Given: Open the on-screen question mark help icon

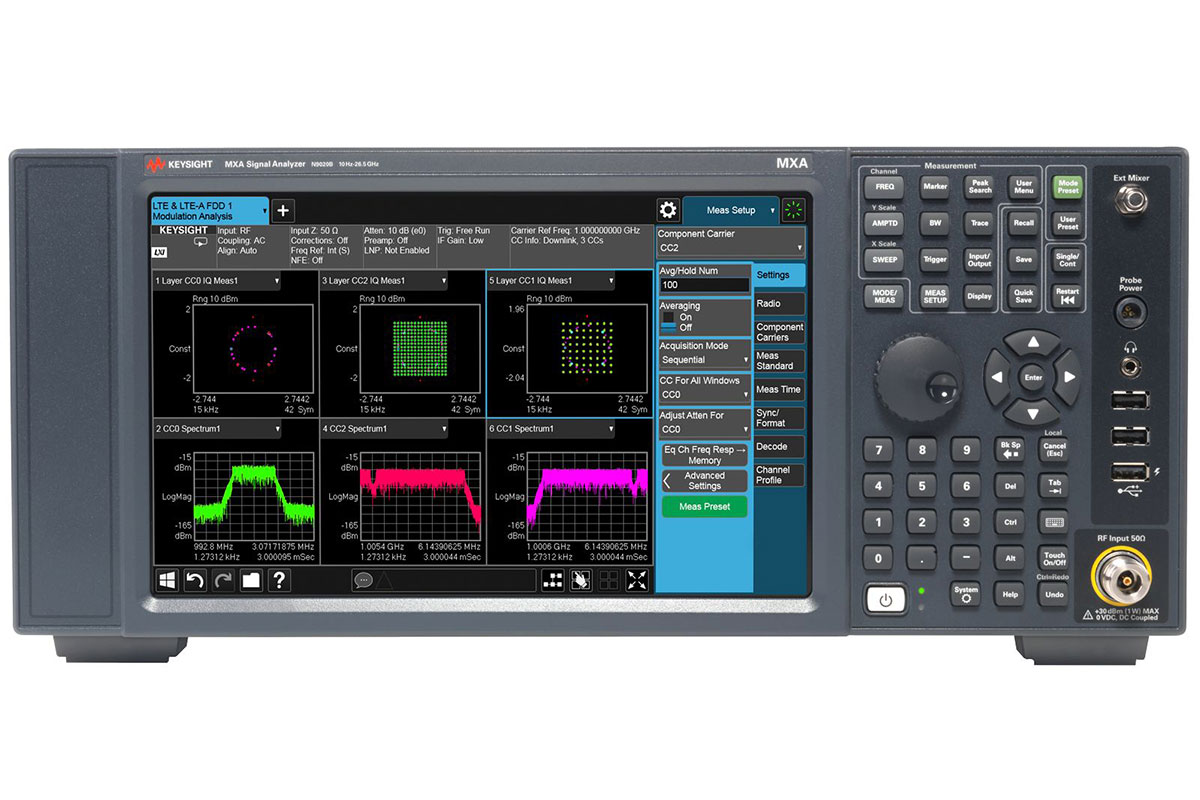Looking at the screenshot, I should [x=279, y=580].
